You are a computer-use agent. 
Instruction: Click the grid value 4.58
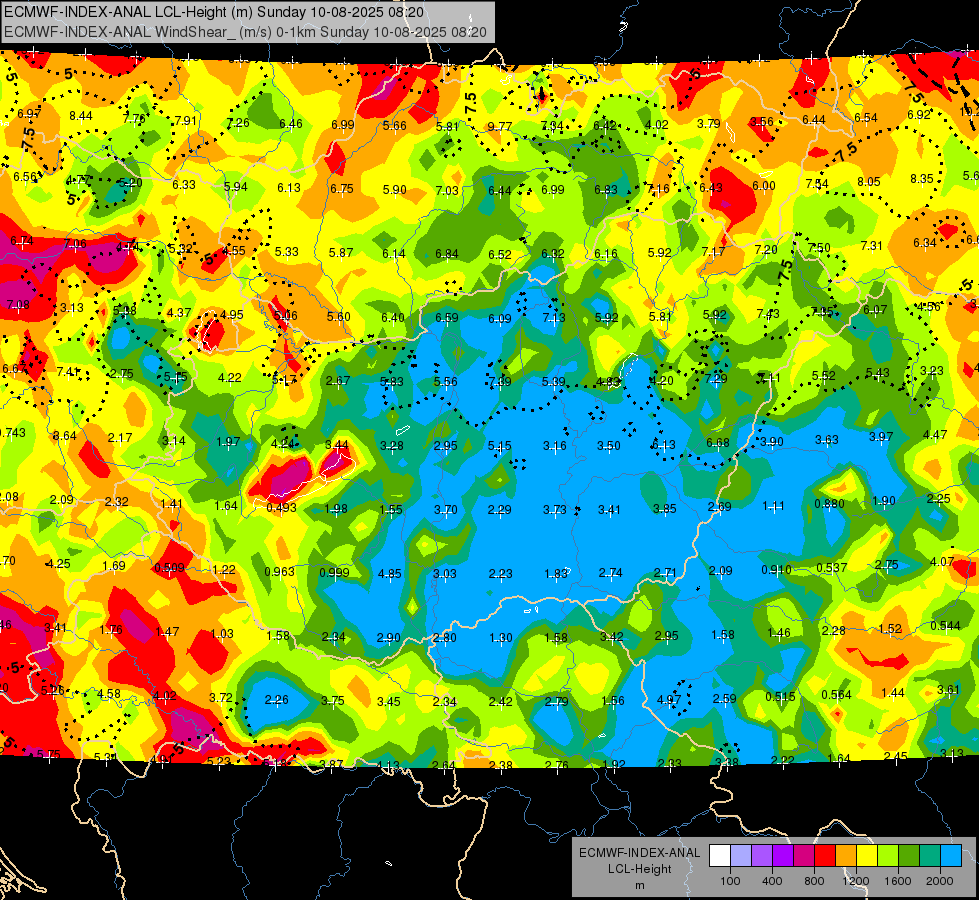tap(109, 694)
